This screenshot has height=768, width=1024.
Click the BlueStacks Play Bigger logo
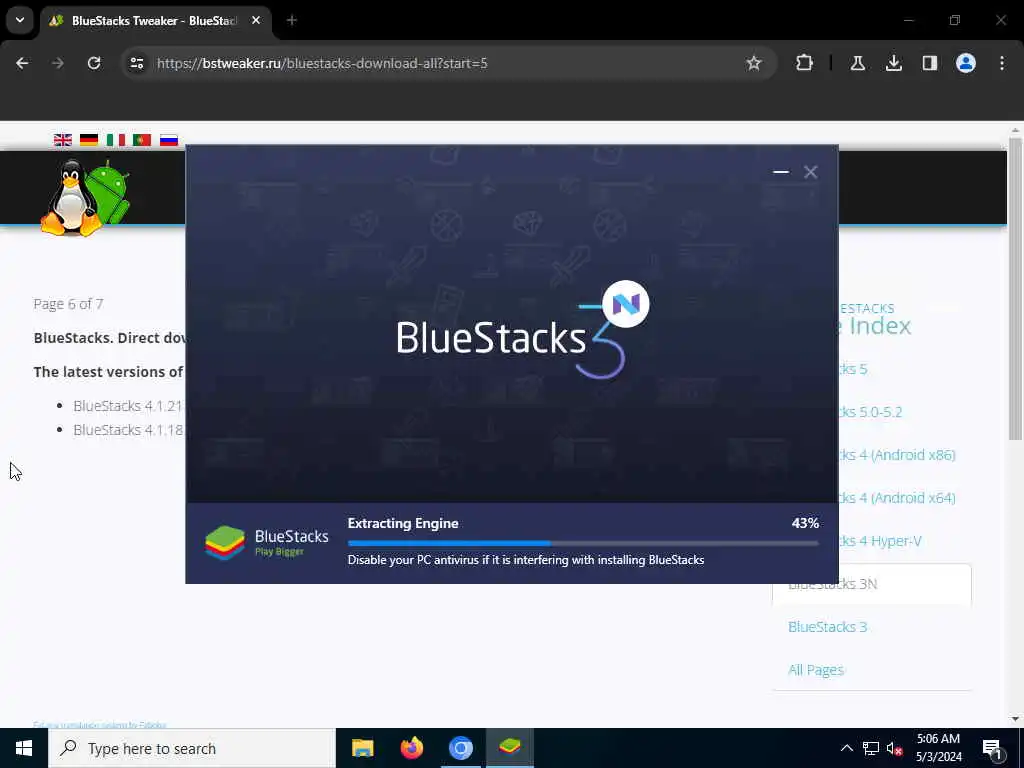(266, 543)
